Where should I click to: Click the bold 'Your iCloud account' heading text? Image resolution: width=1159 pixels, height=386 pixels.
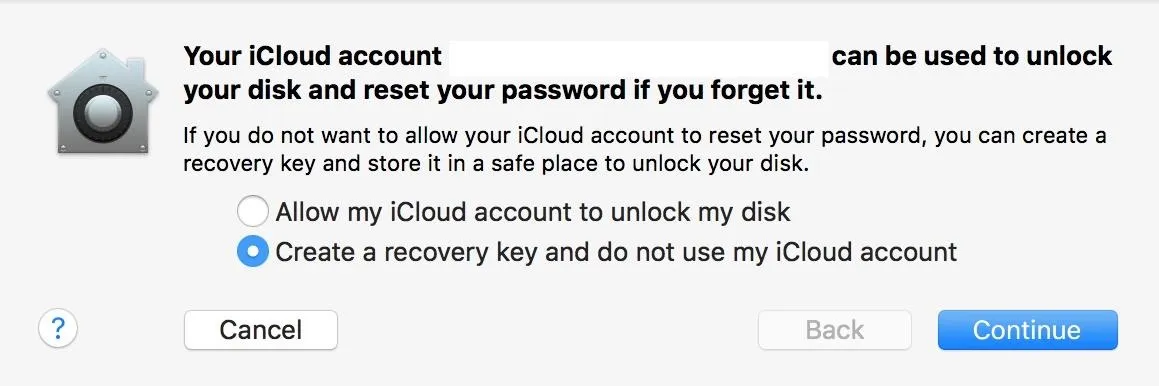pyautogui.click(x=313, y=57)
